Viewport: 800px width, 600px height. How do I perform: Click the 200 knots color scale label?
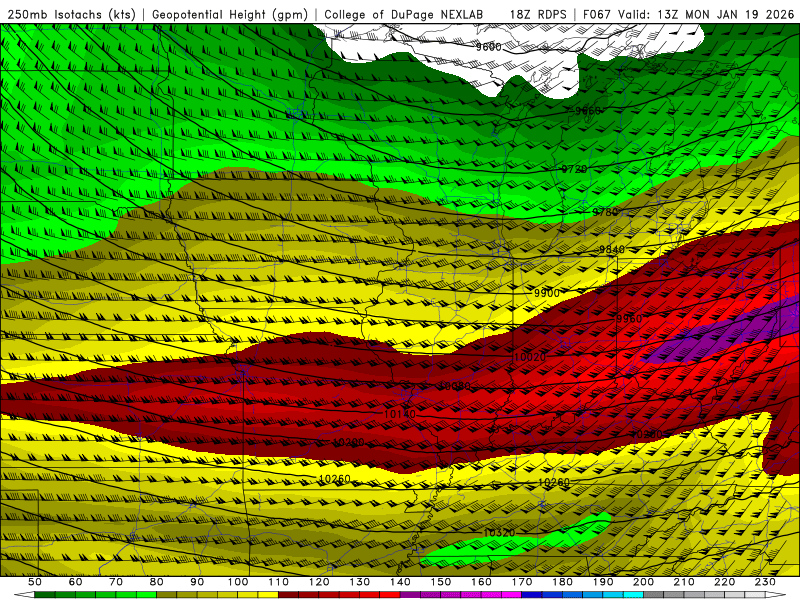[643, 582]
